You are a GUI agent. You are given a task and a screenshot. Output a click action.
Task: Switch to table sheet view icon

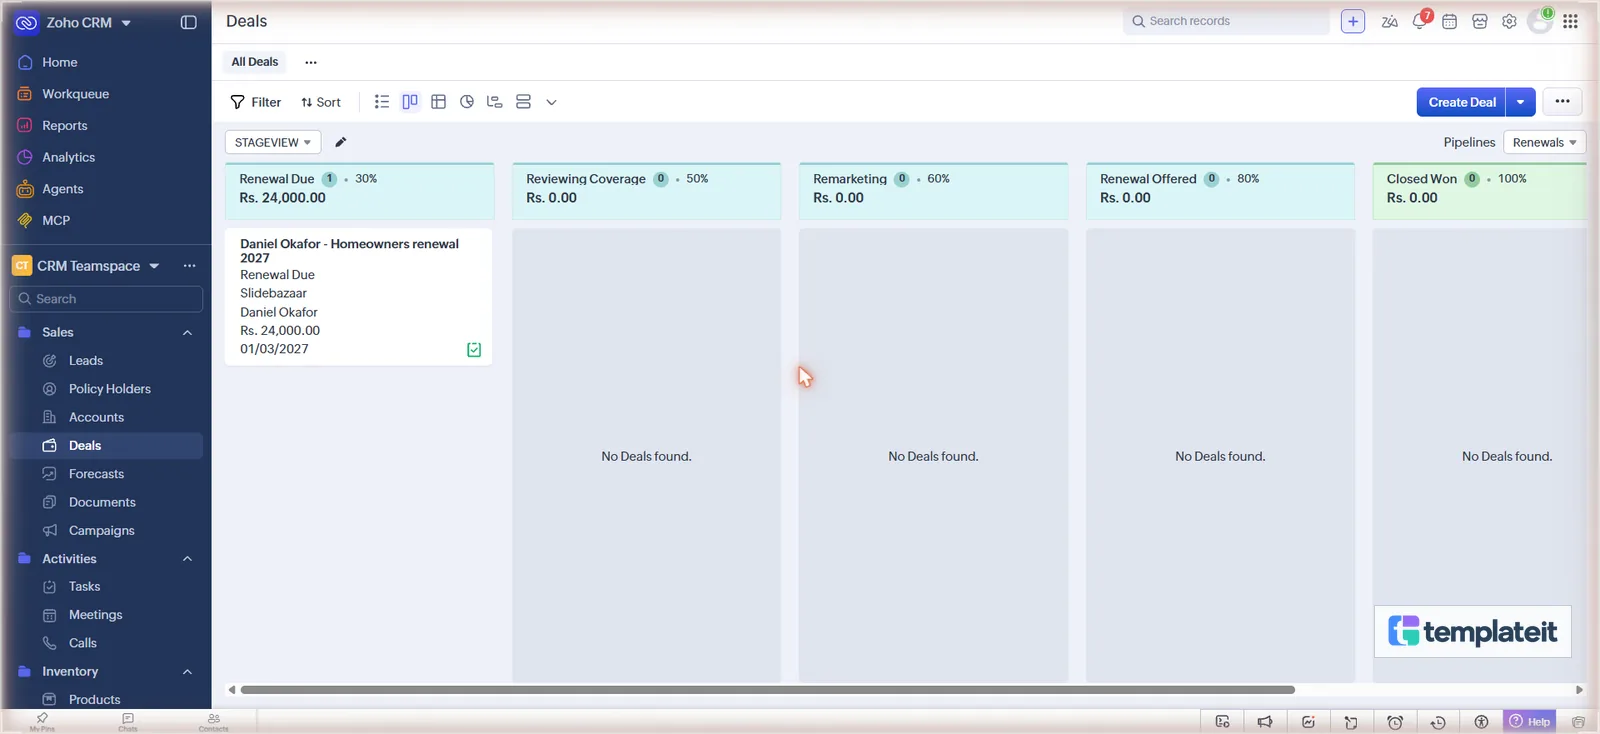pyautogui.click(x=438, y=102)
